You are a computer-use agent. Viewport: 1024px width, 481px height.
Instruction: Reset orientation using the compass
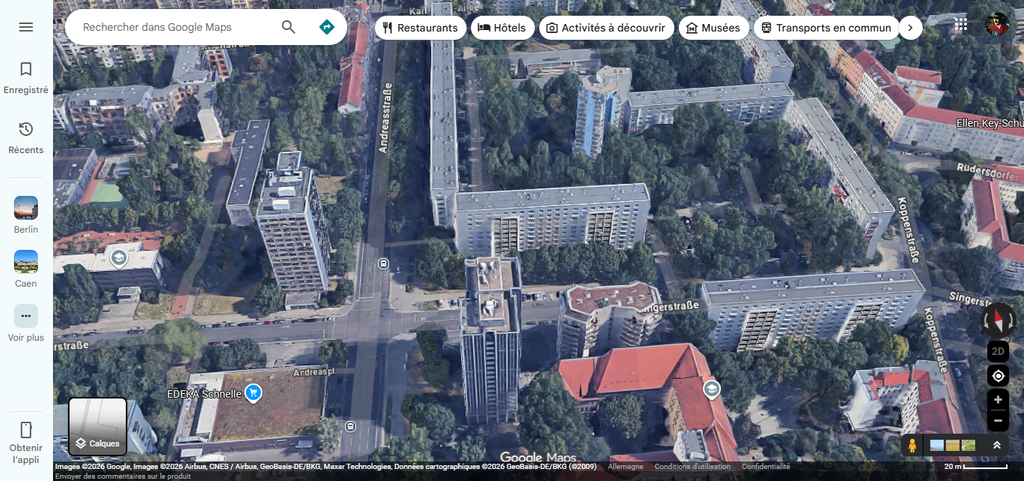coord(997,320)
